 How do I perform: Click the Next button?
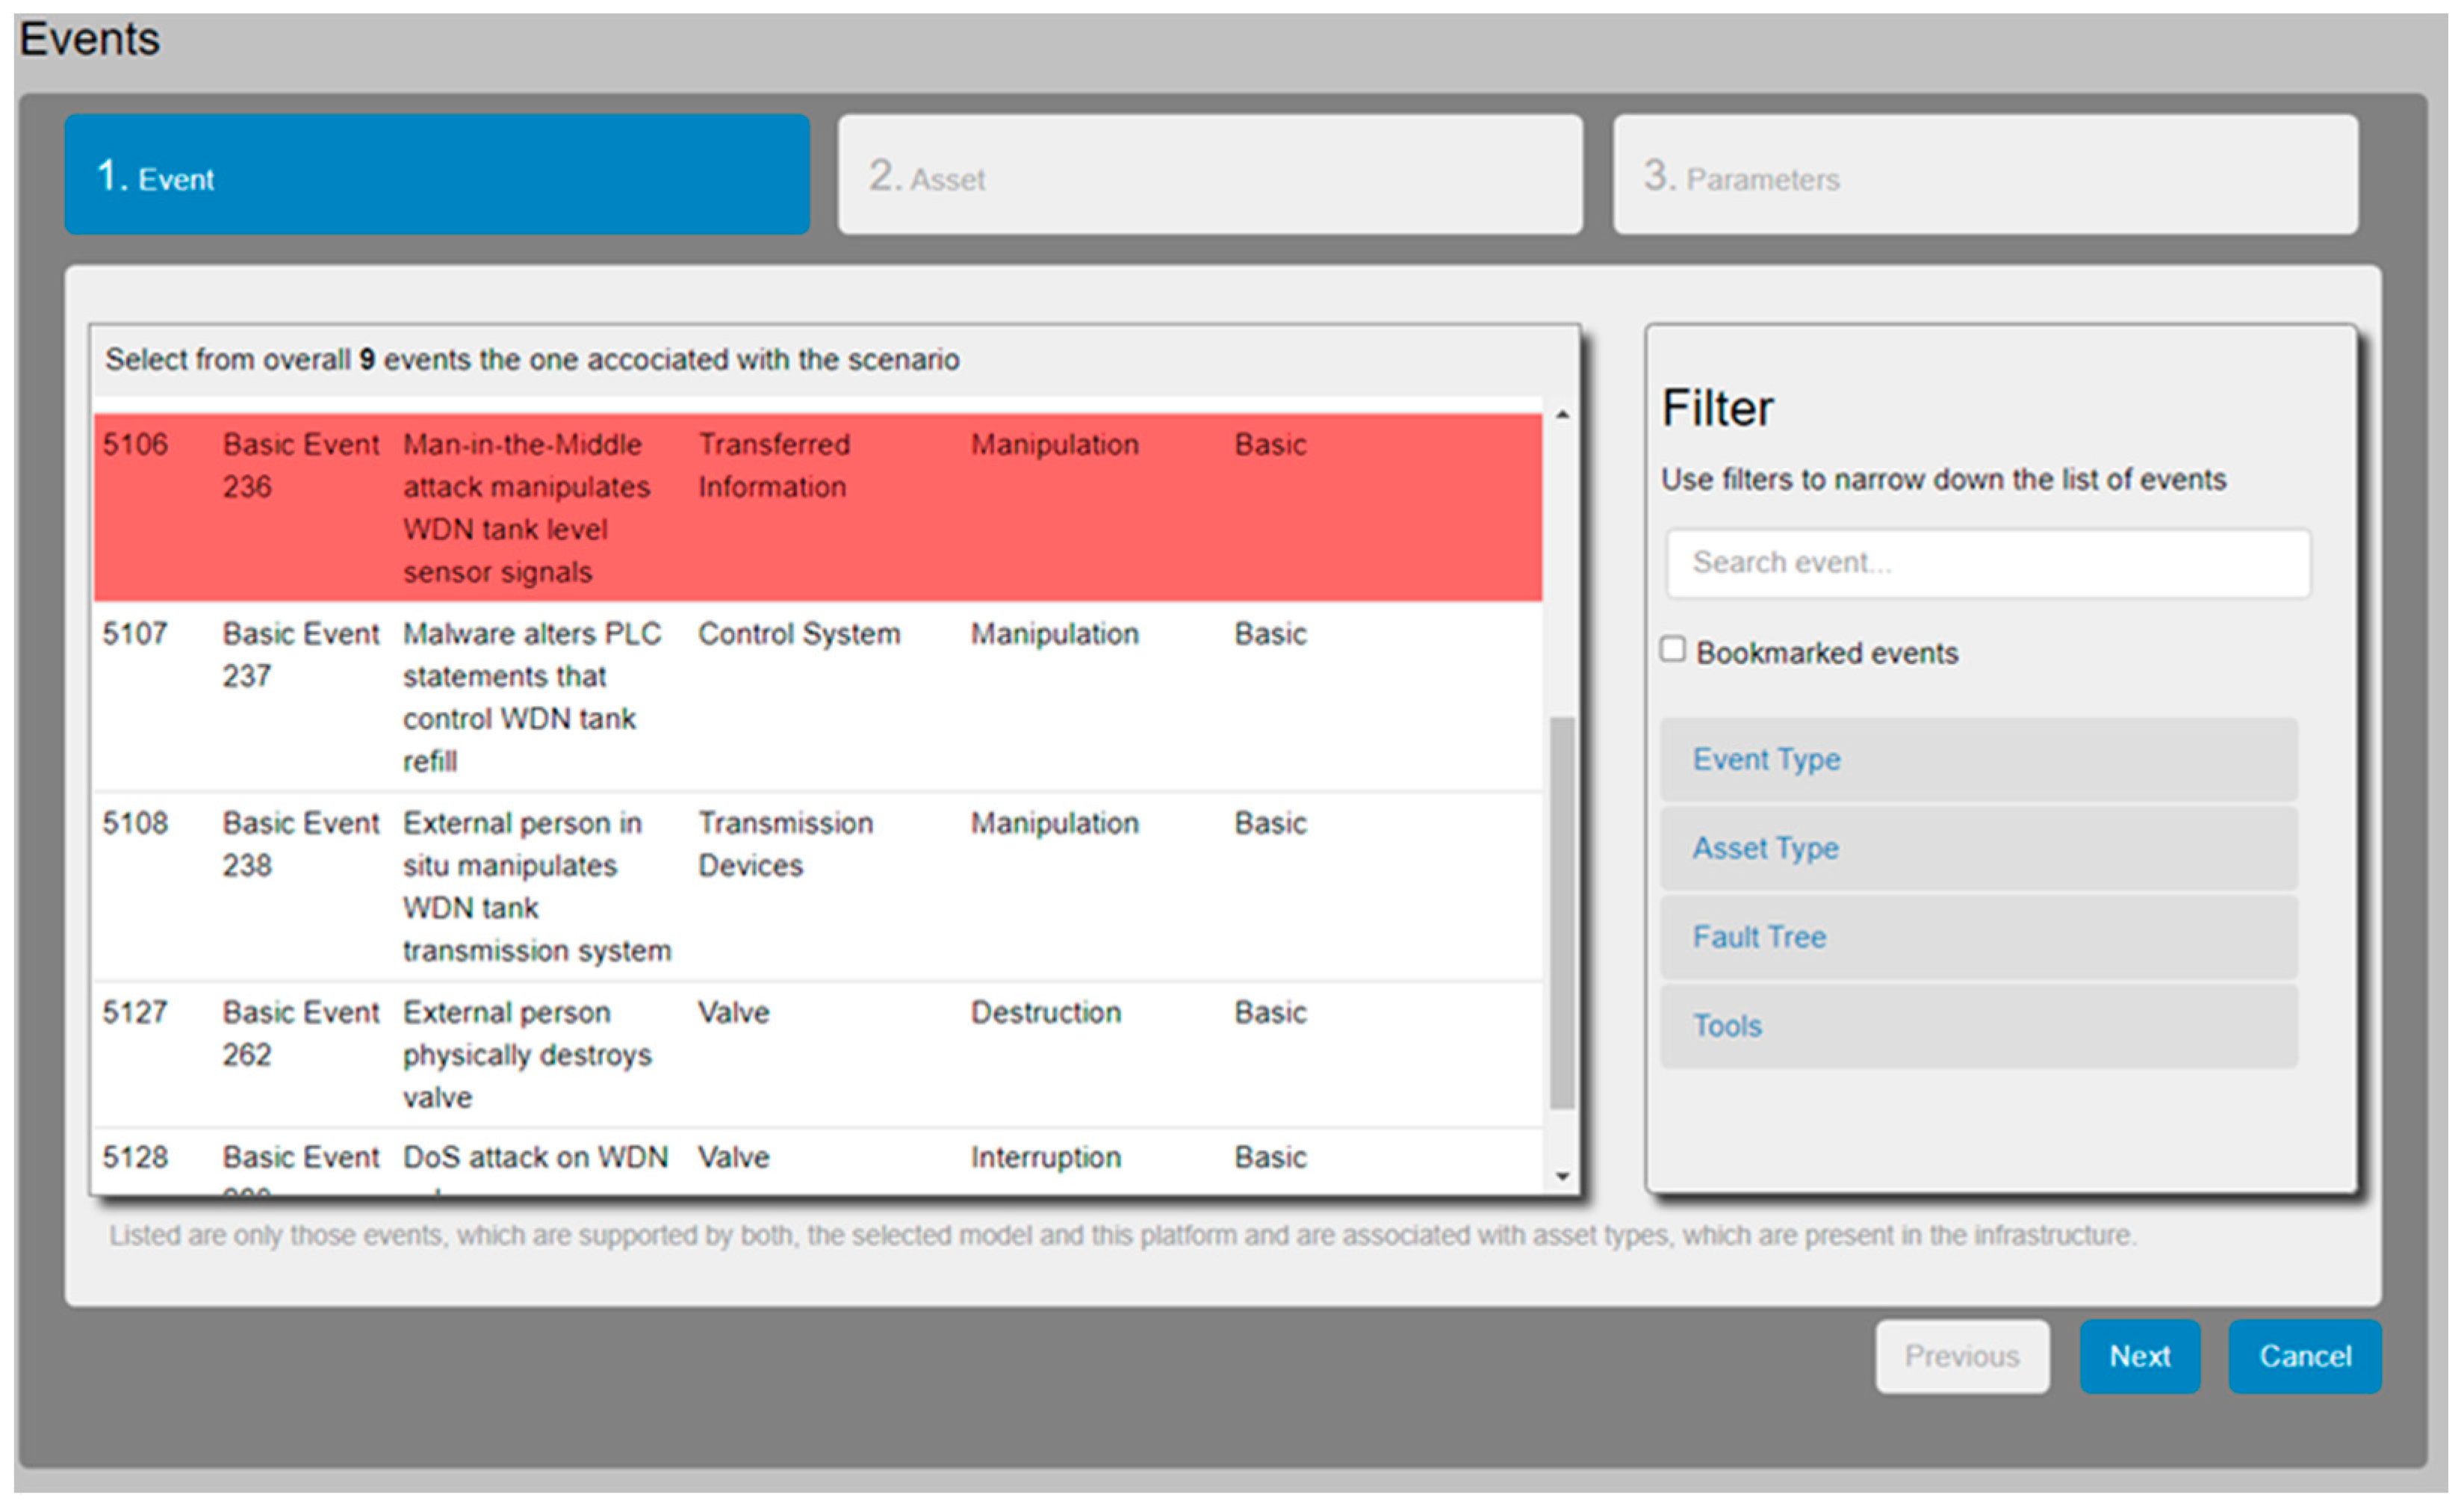2139,1356
